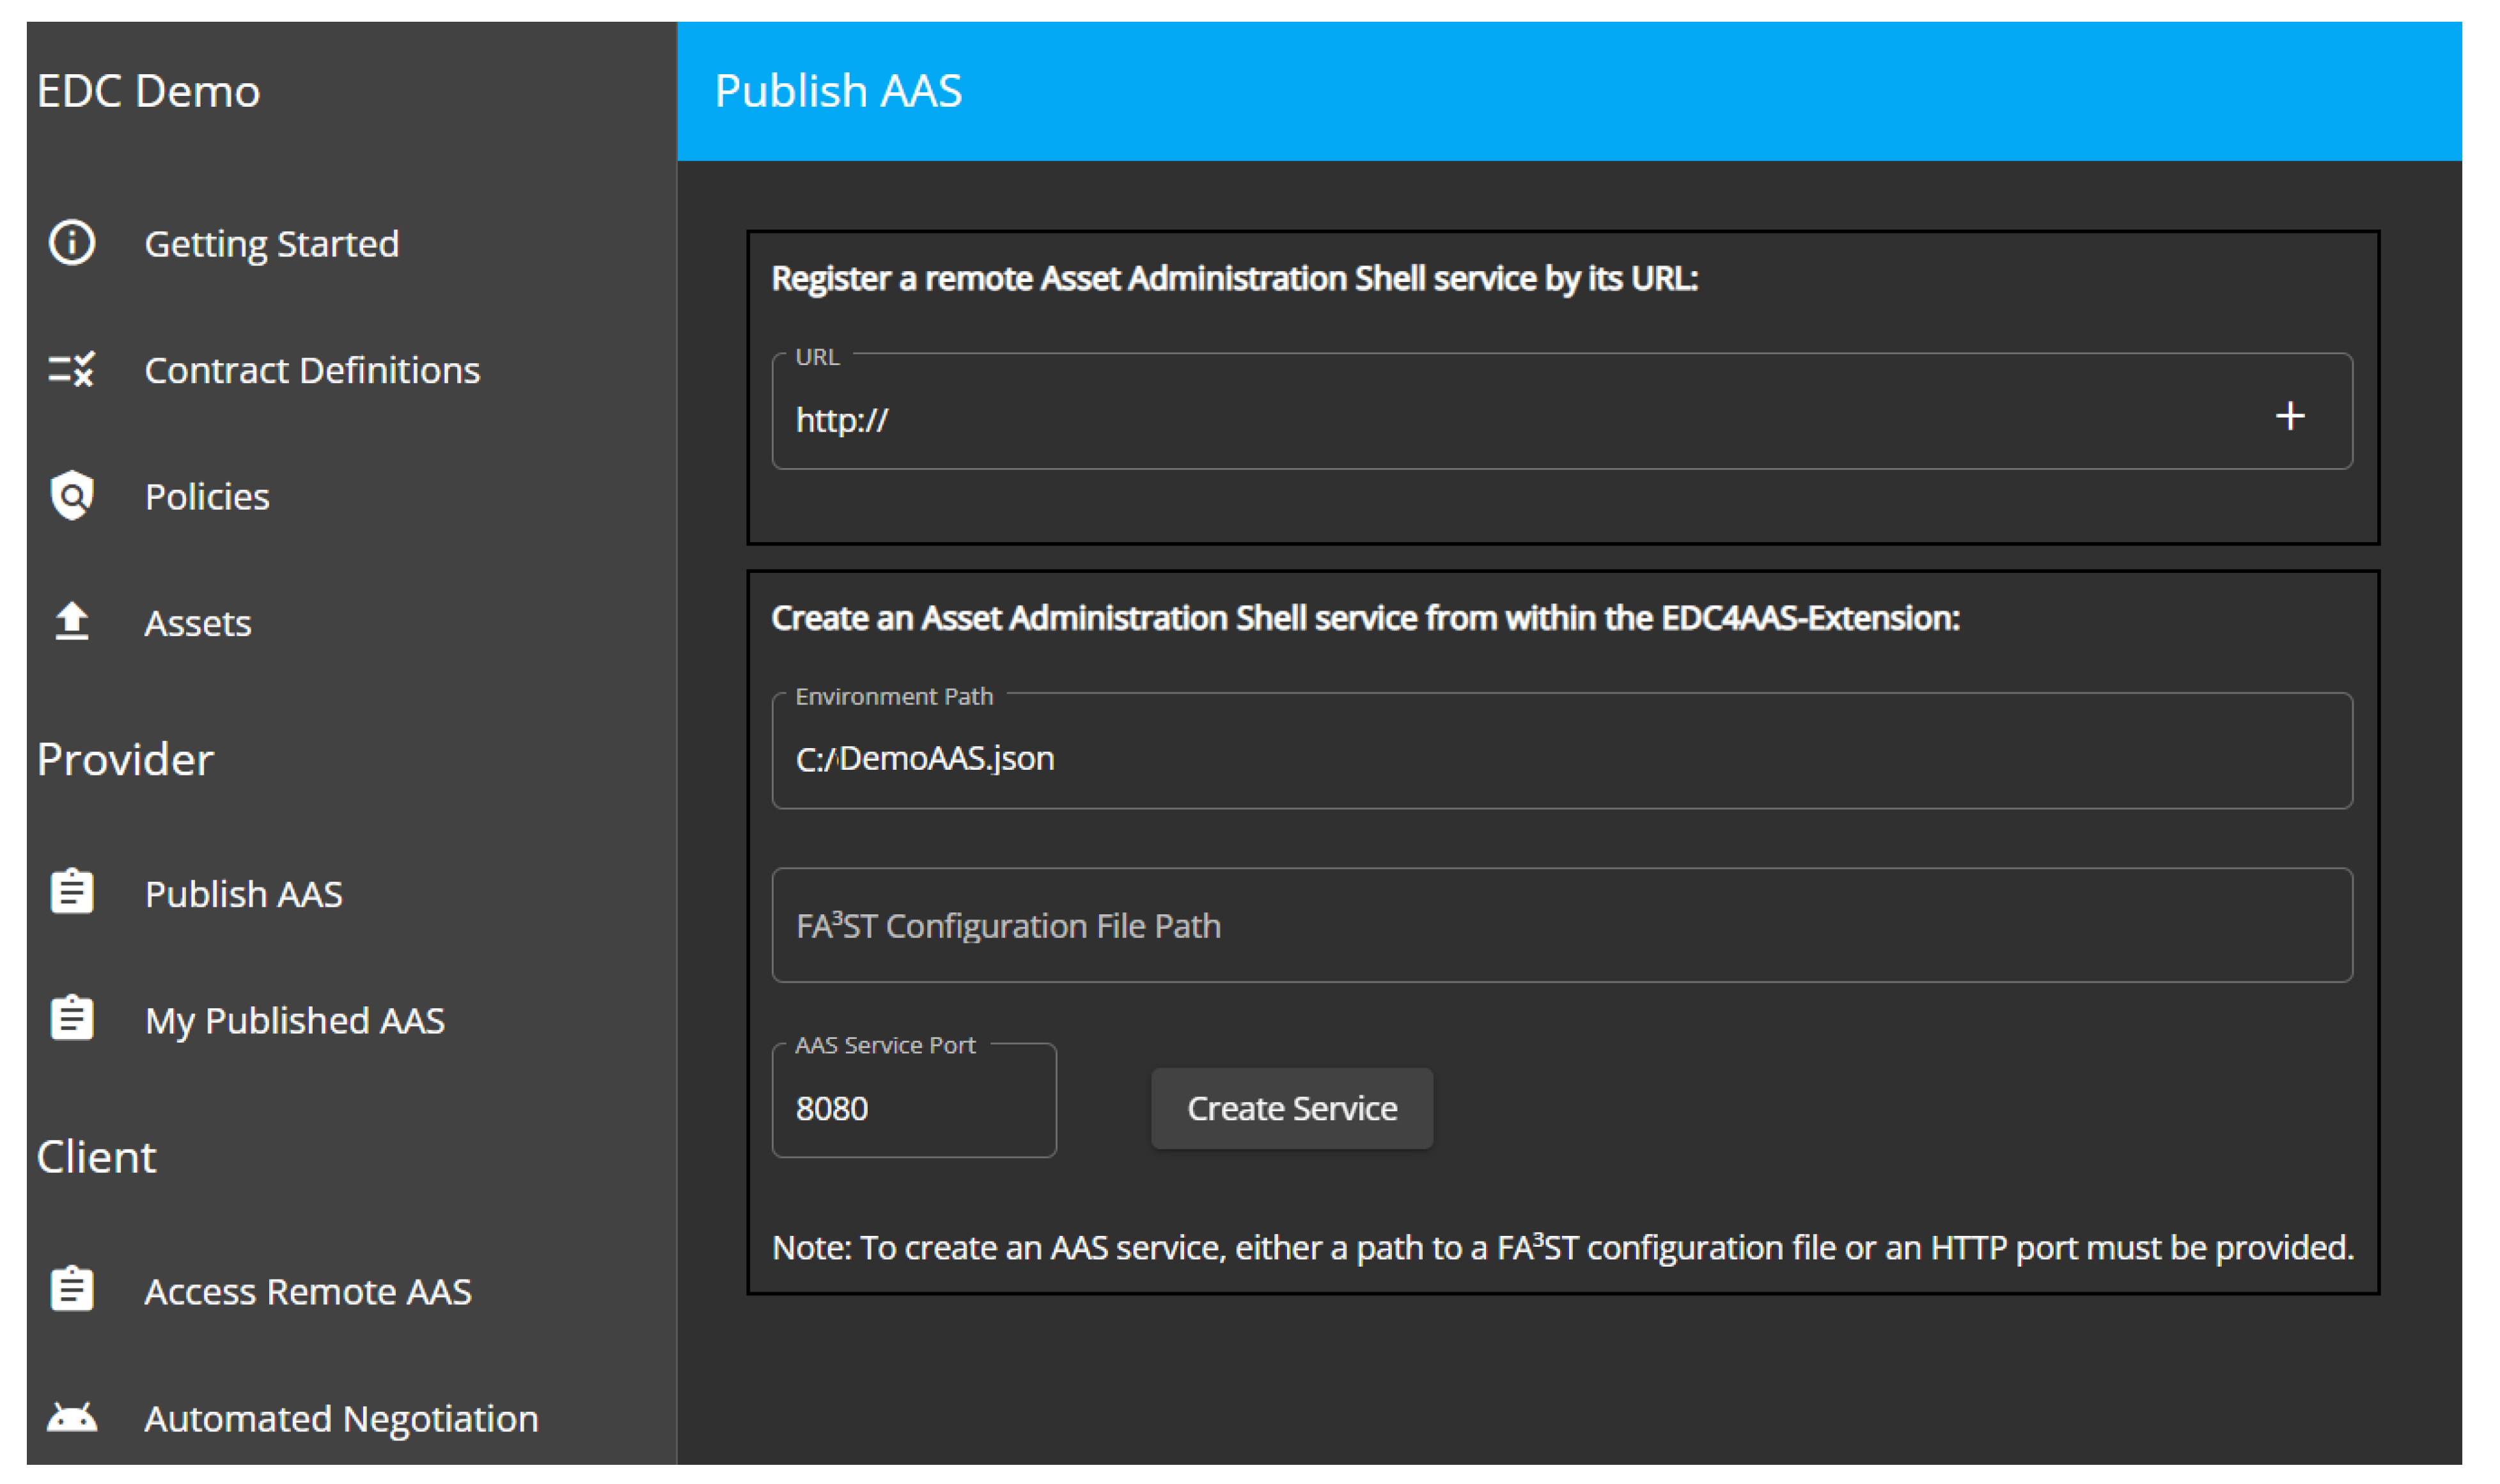Go to Contract Definitions page
Image resolution: width=2500 pixels, height=1484 pixels.
(312, 370)
